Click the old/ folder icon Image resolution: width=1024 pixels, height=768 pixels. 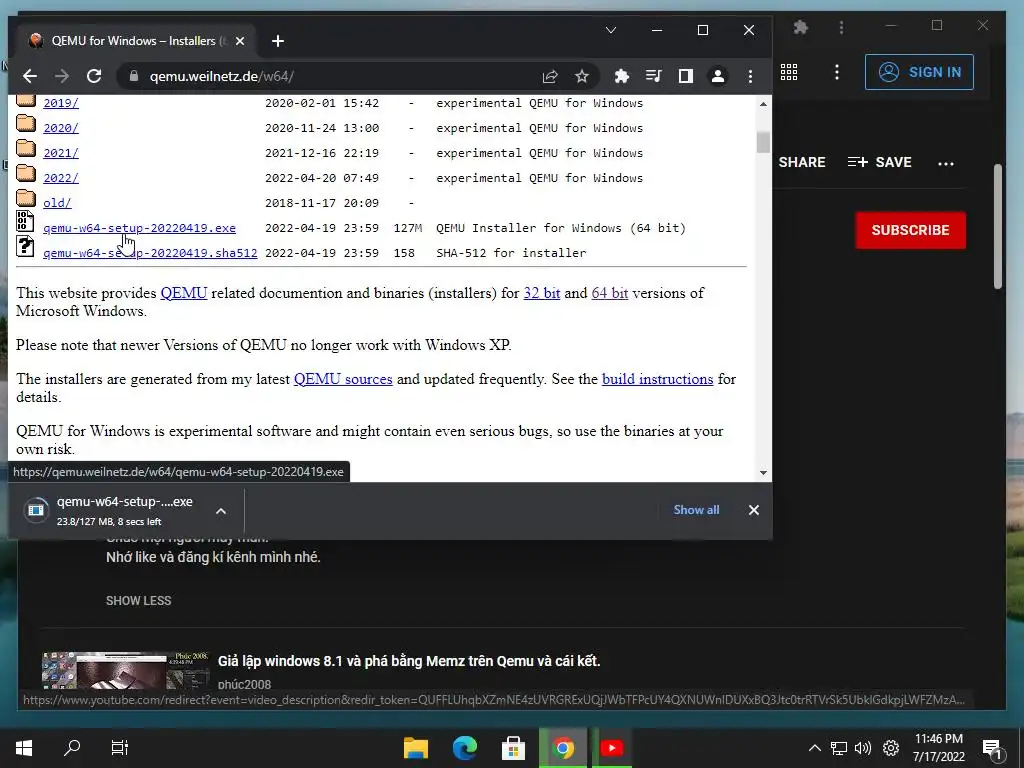[x=25, y=198]
